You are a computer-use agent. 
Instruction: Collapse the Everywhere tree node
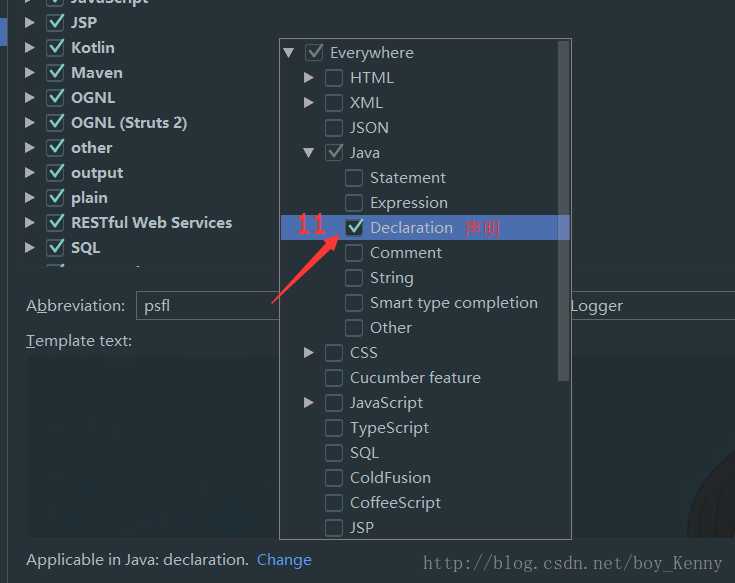(x=289, y=53)
